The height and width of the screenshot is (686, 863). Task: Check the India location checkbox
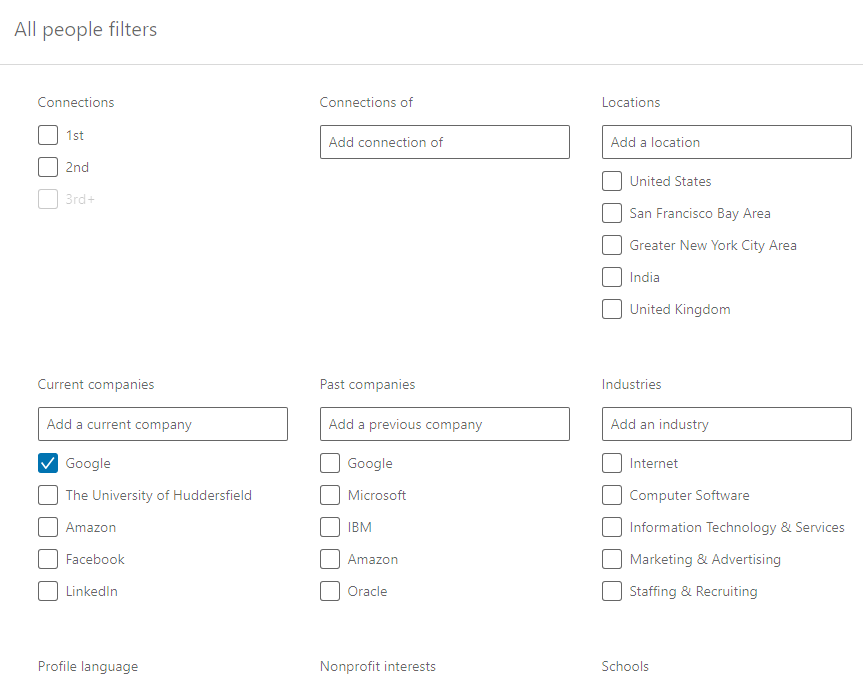[611, 277]
